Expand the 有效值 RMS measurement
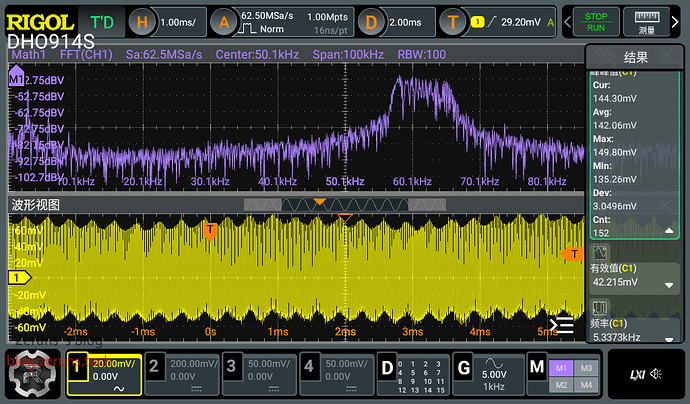Viewport: 690px width, 404px height. [x=669, y=284]
